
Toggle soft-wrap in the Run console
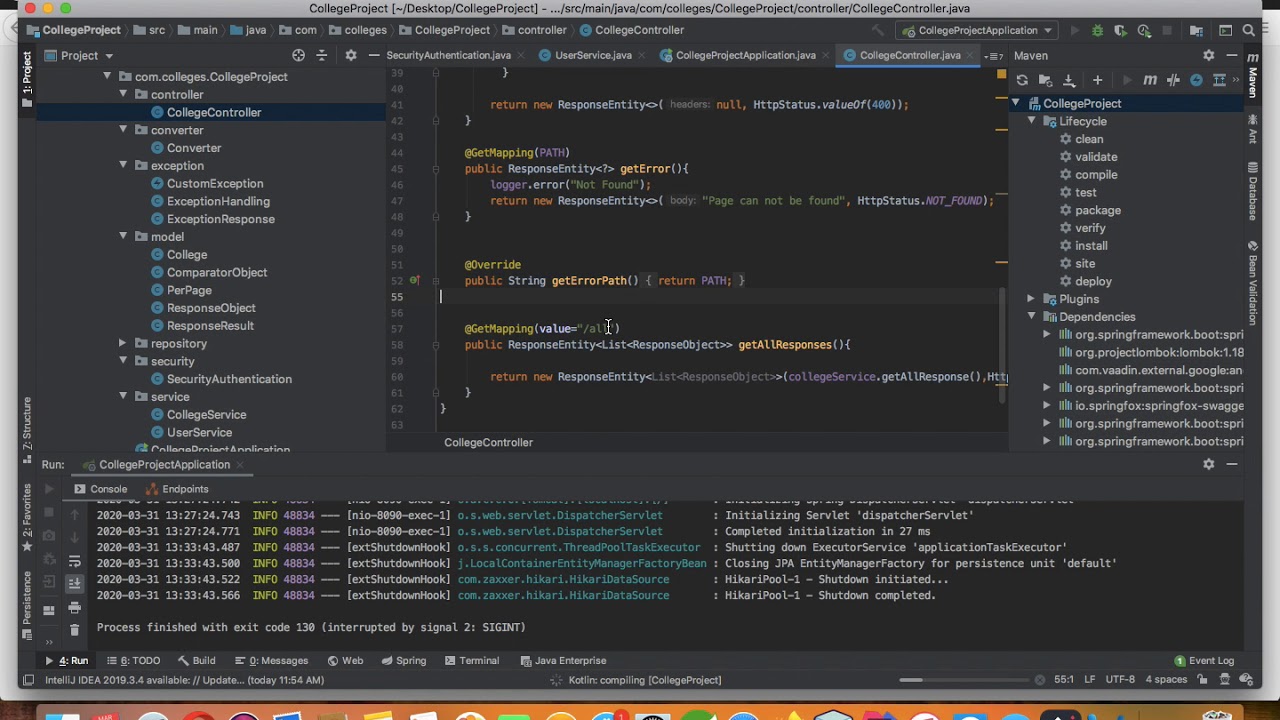pos(74,562)
